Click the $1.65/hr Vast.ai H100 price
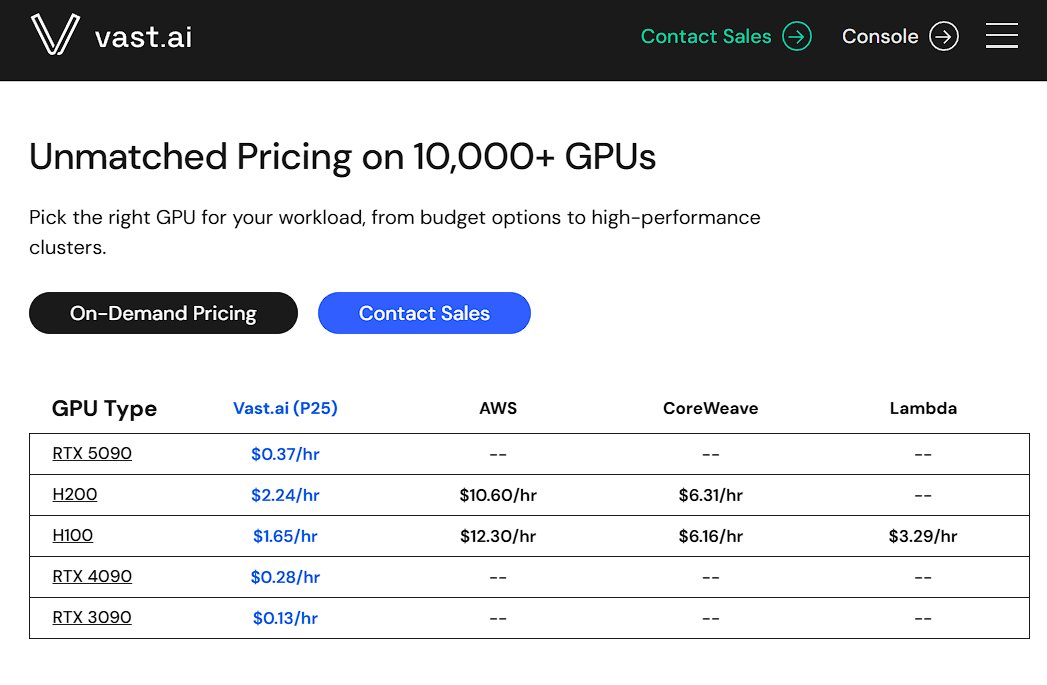 285,536
